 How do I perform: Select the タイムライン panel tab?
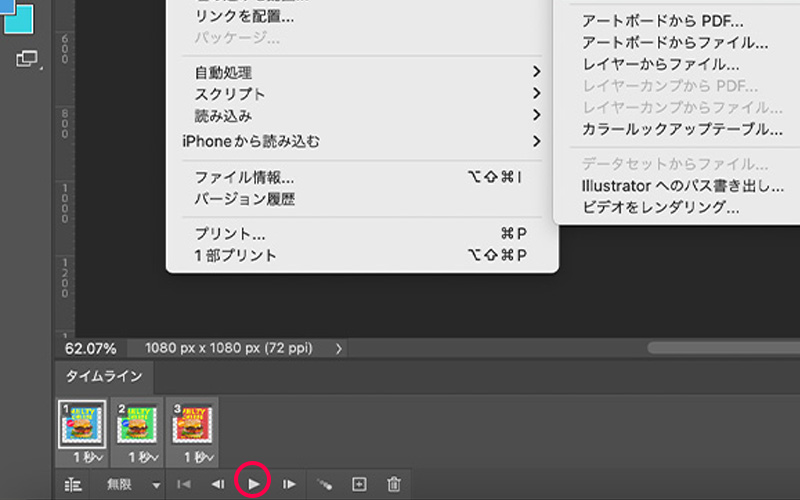click(x=104, y=377)
